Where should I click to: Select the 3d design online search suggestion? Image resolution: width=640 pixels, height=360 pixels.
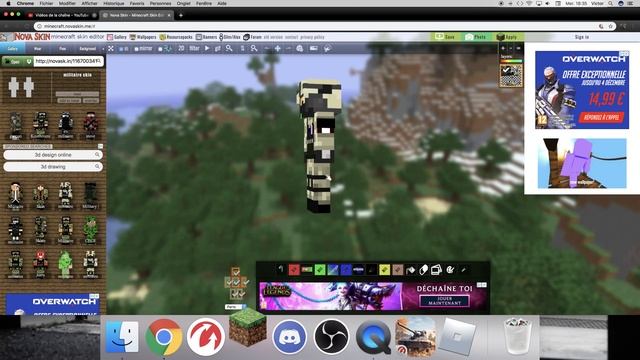coord(53,155)
